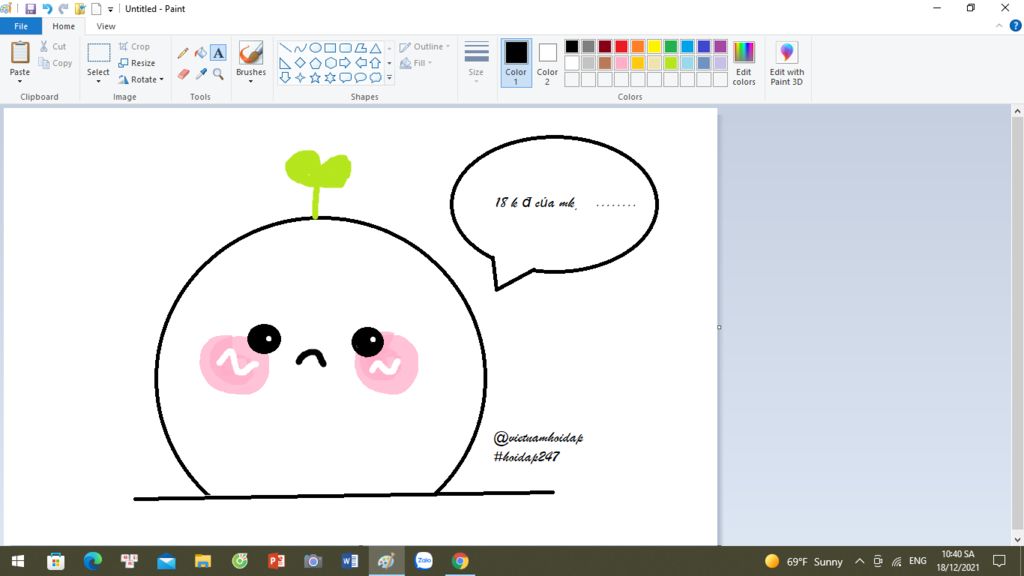
Task: Expand the full Shapes gallery
Action: click(389, 78)
